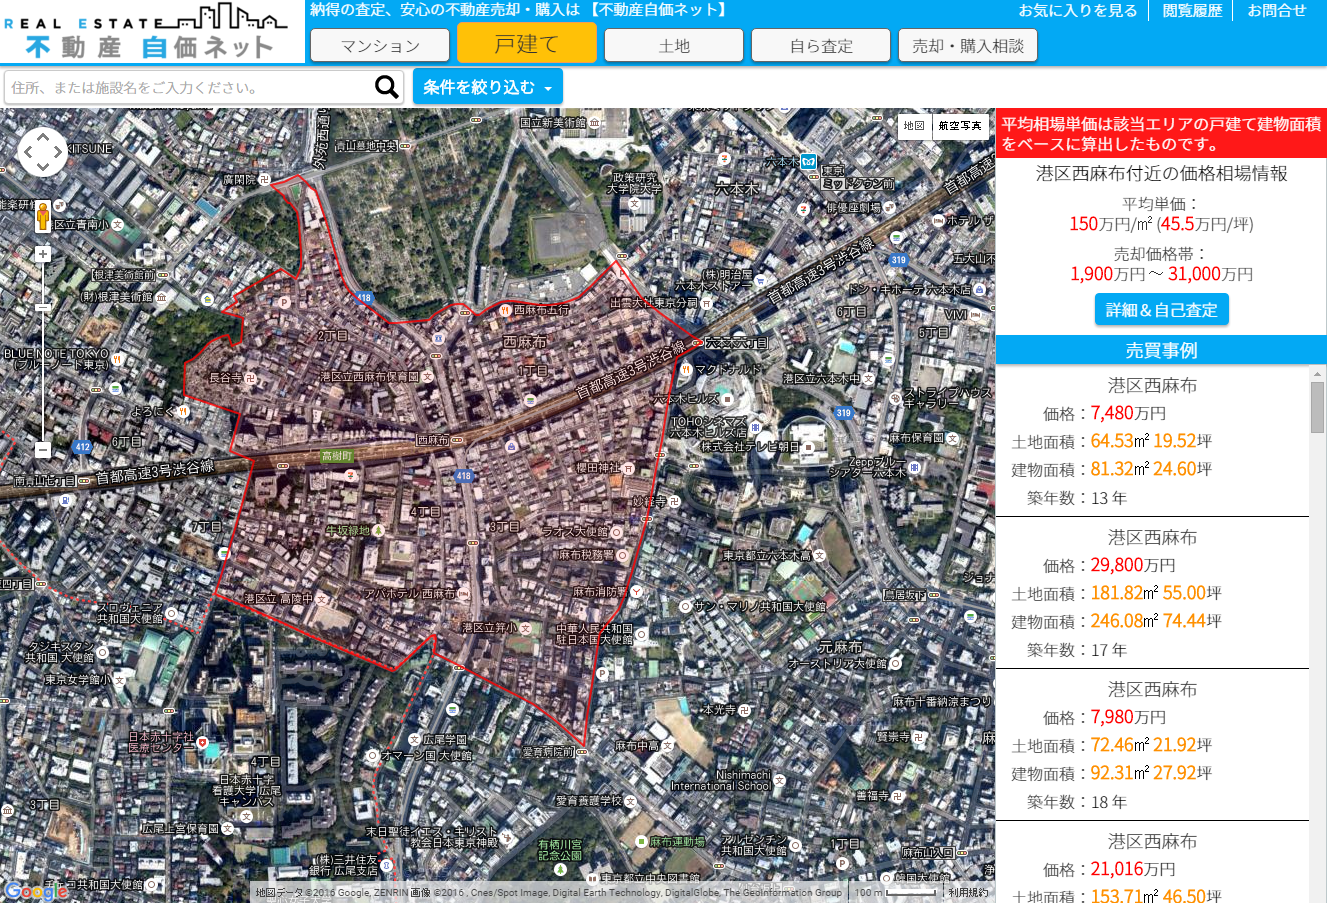Click the 元麻布 area label on the map
The width and height of the screenshot is (1327, 903).
[840, 647]
